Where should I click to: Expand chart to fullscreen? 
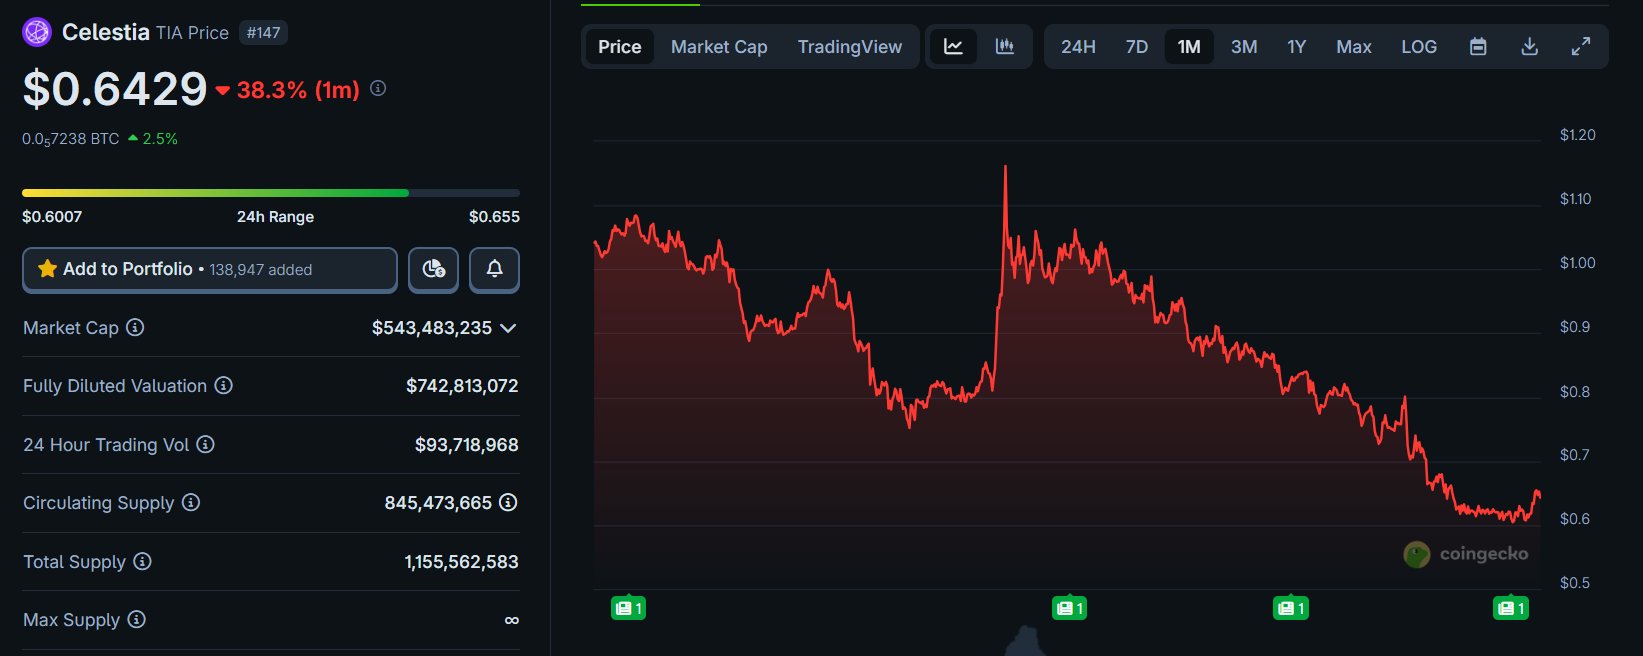1581,47
